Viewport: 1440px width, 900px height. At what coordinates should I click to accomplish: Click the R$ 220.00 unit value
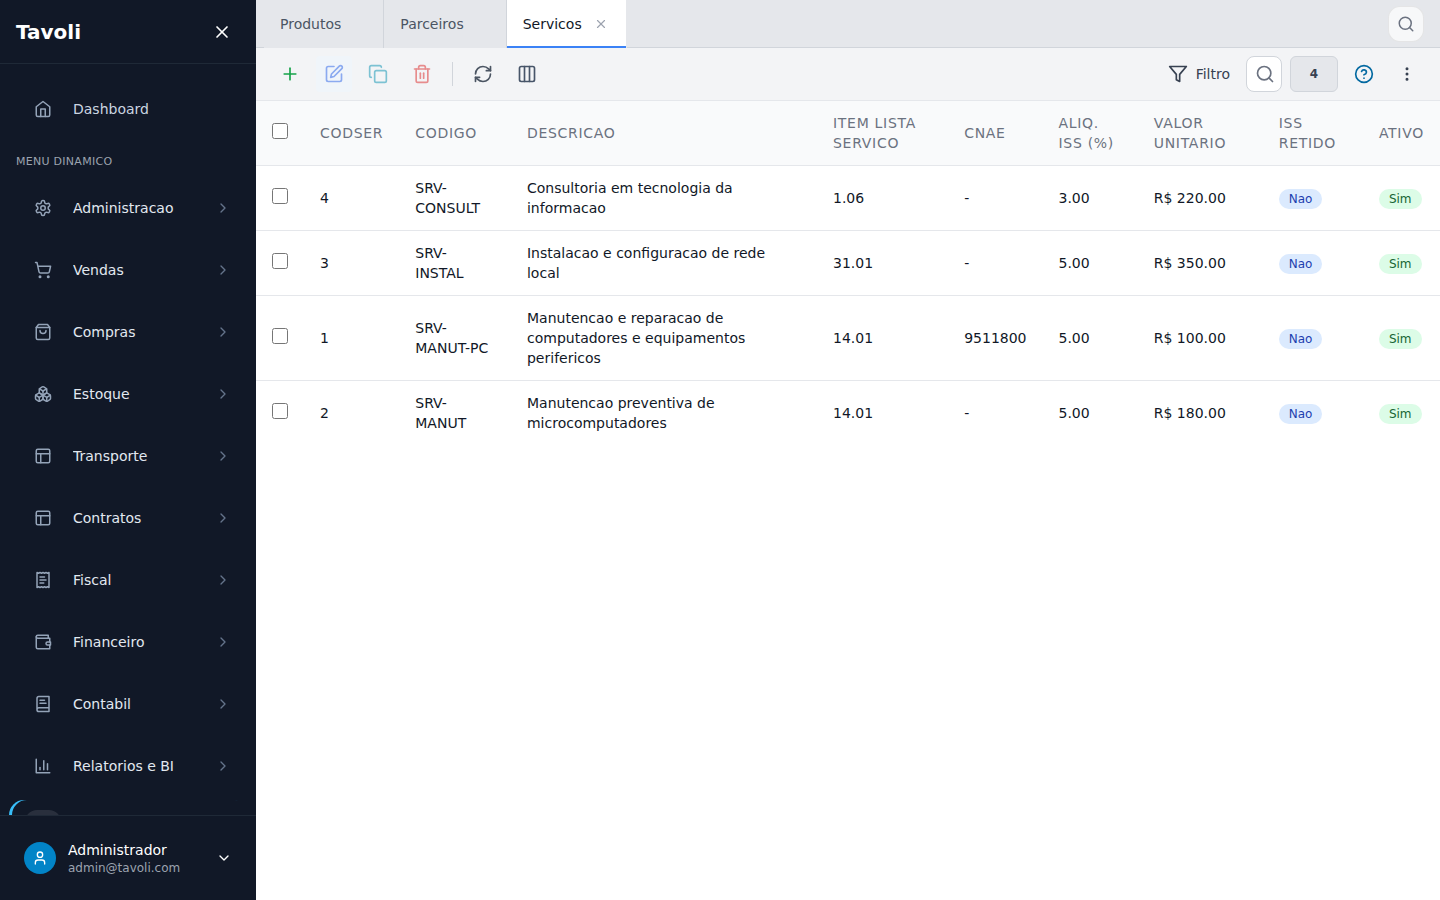(x=1190, y=198)
